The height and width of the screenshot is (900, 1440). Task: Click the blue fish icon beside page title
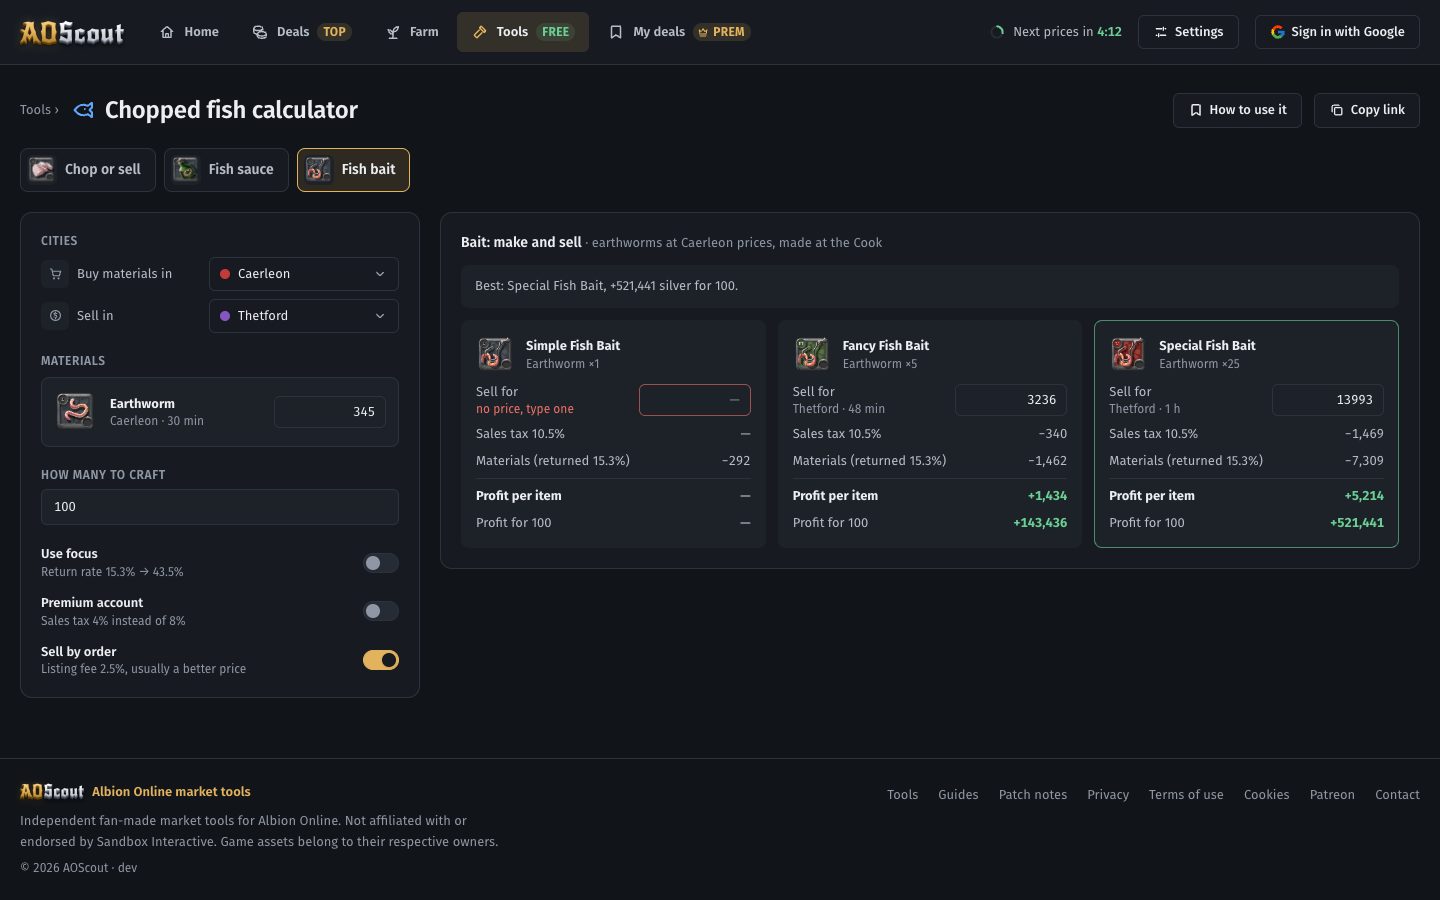tap(84, 110)
